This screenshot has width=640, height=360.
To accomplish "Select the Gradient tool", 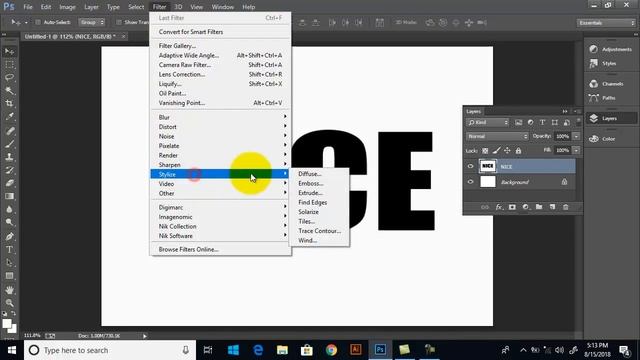I will click(9, 196).
